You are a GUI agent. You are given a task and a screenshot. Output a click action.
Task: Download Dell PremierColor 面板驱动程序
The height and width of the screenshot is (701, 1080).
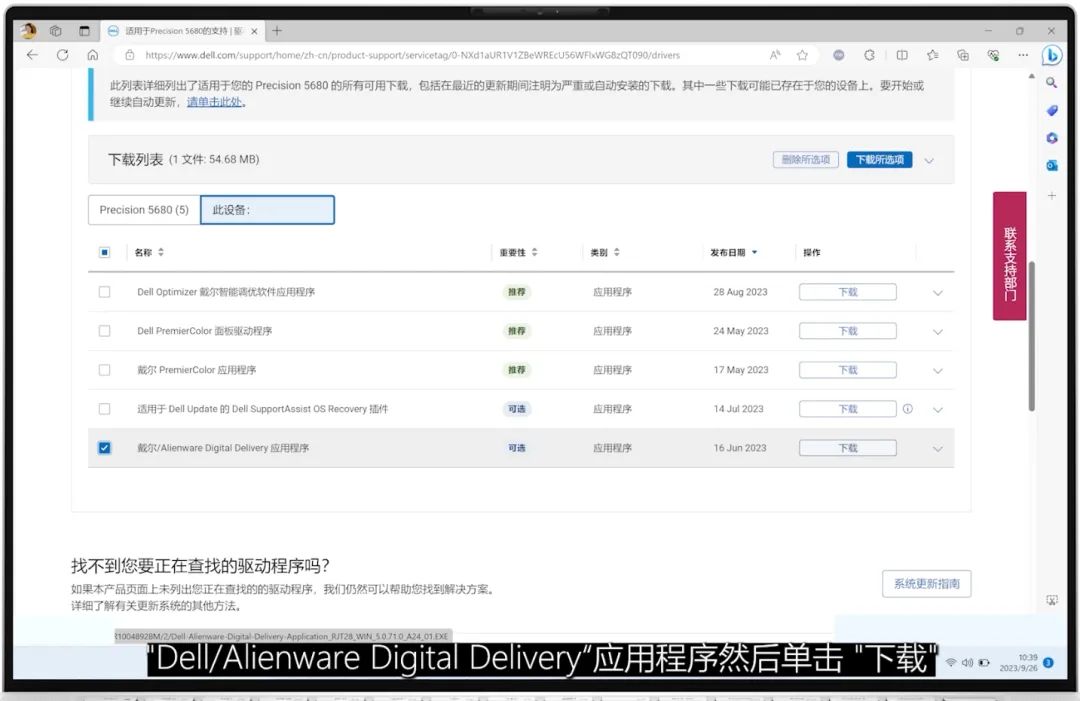[848, 331]
